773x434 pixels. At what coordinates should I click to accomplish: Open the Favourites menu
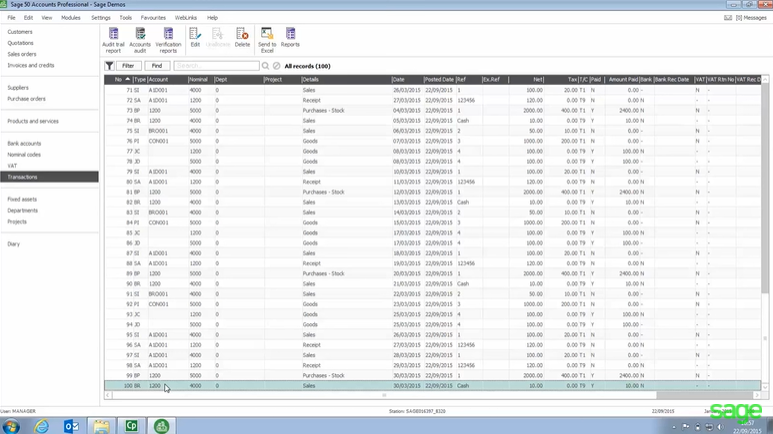coord(153,18)
